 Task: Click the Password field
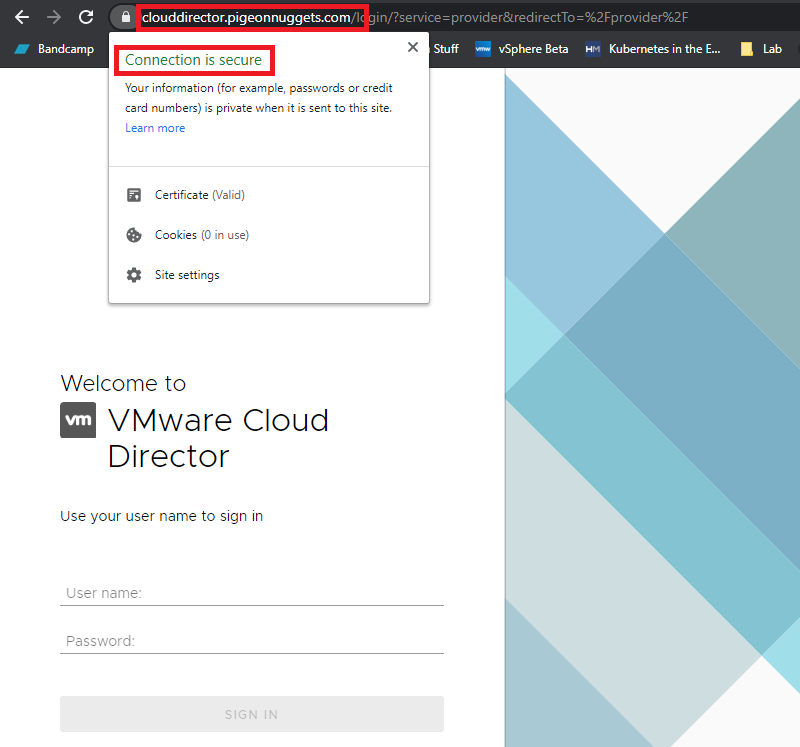[x=251, y=640]
